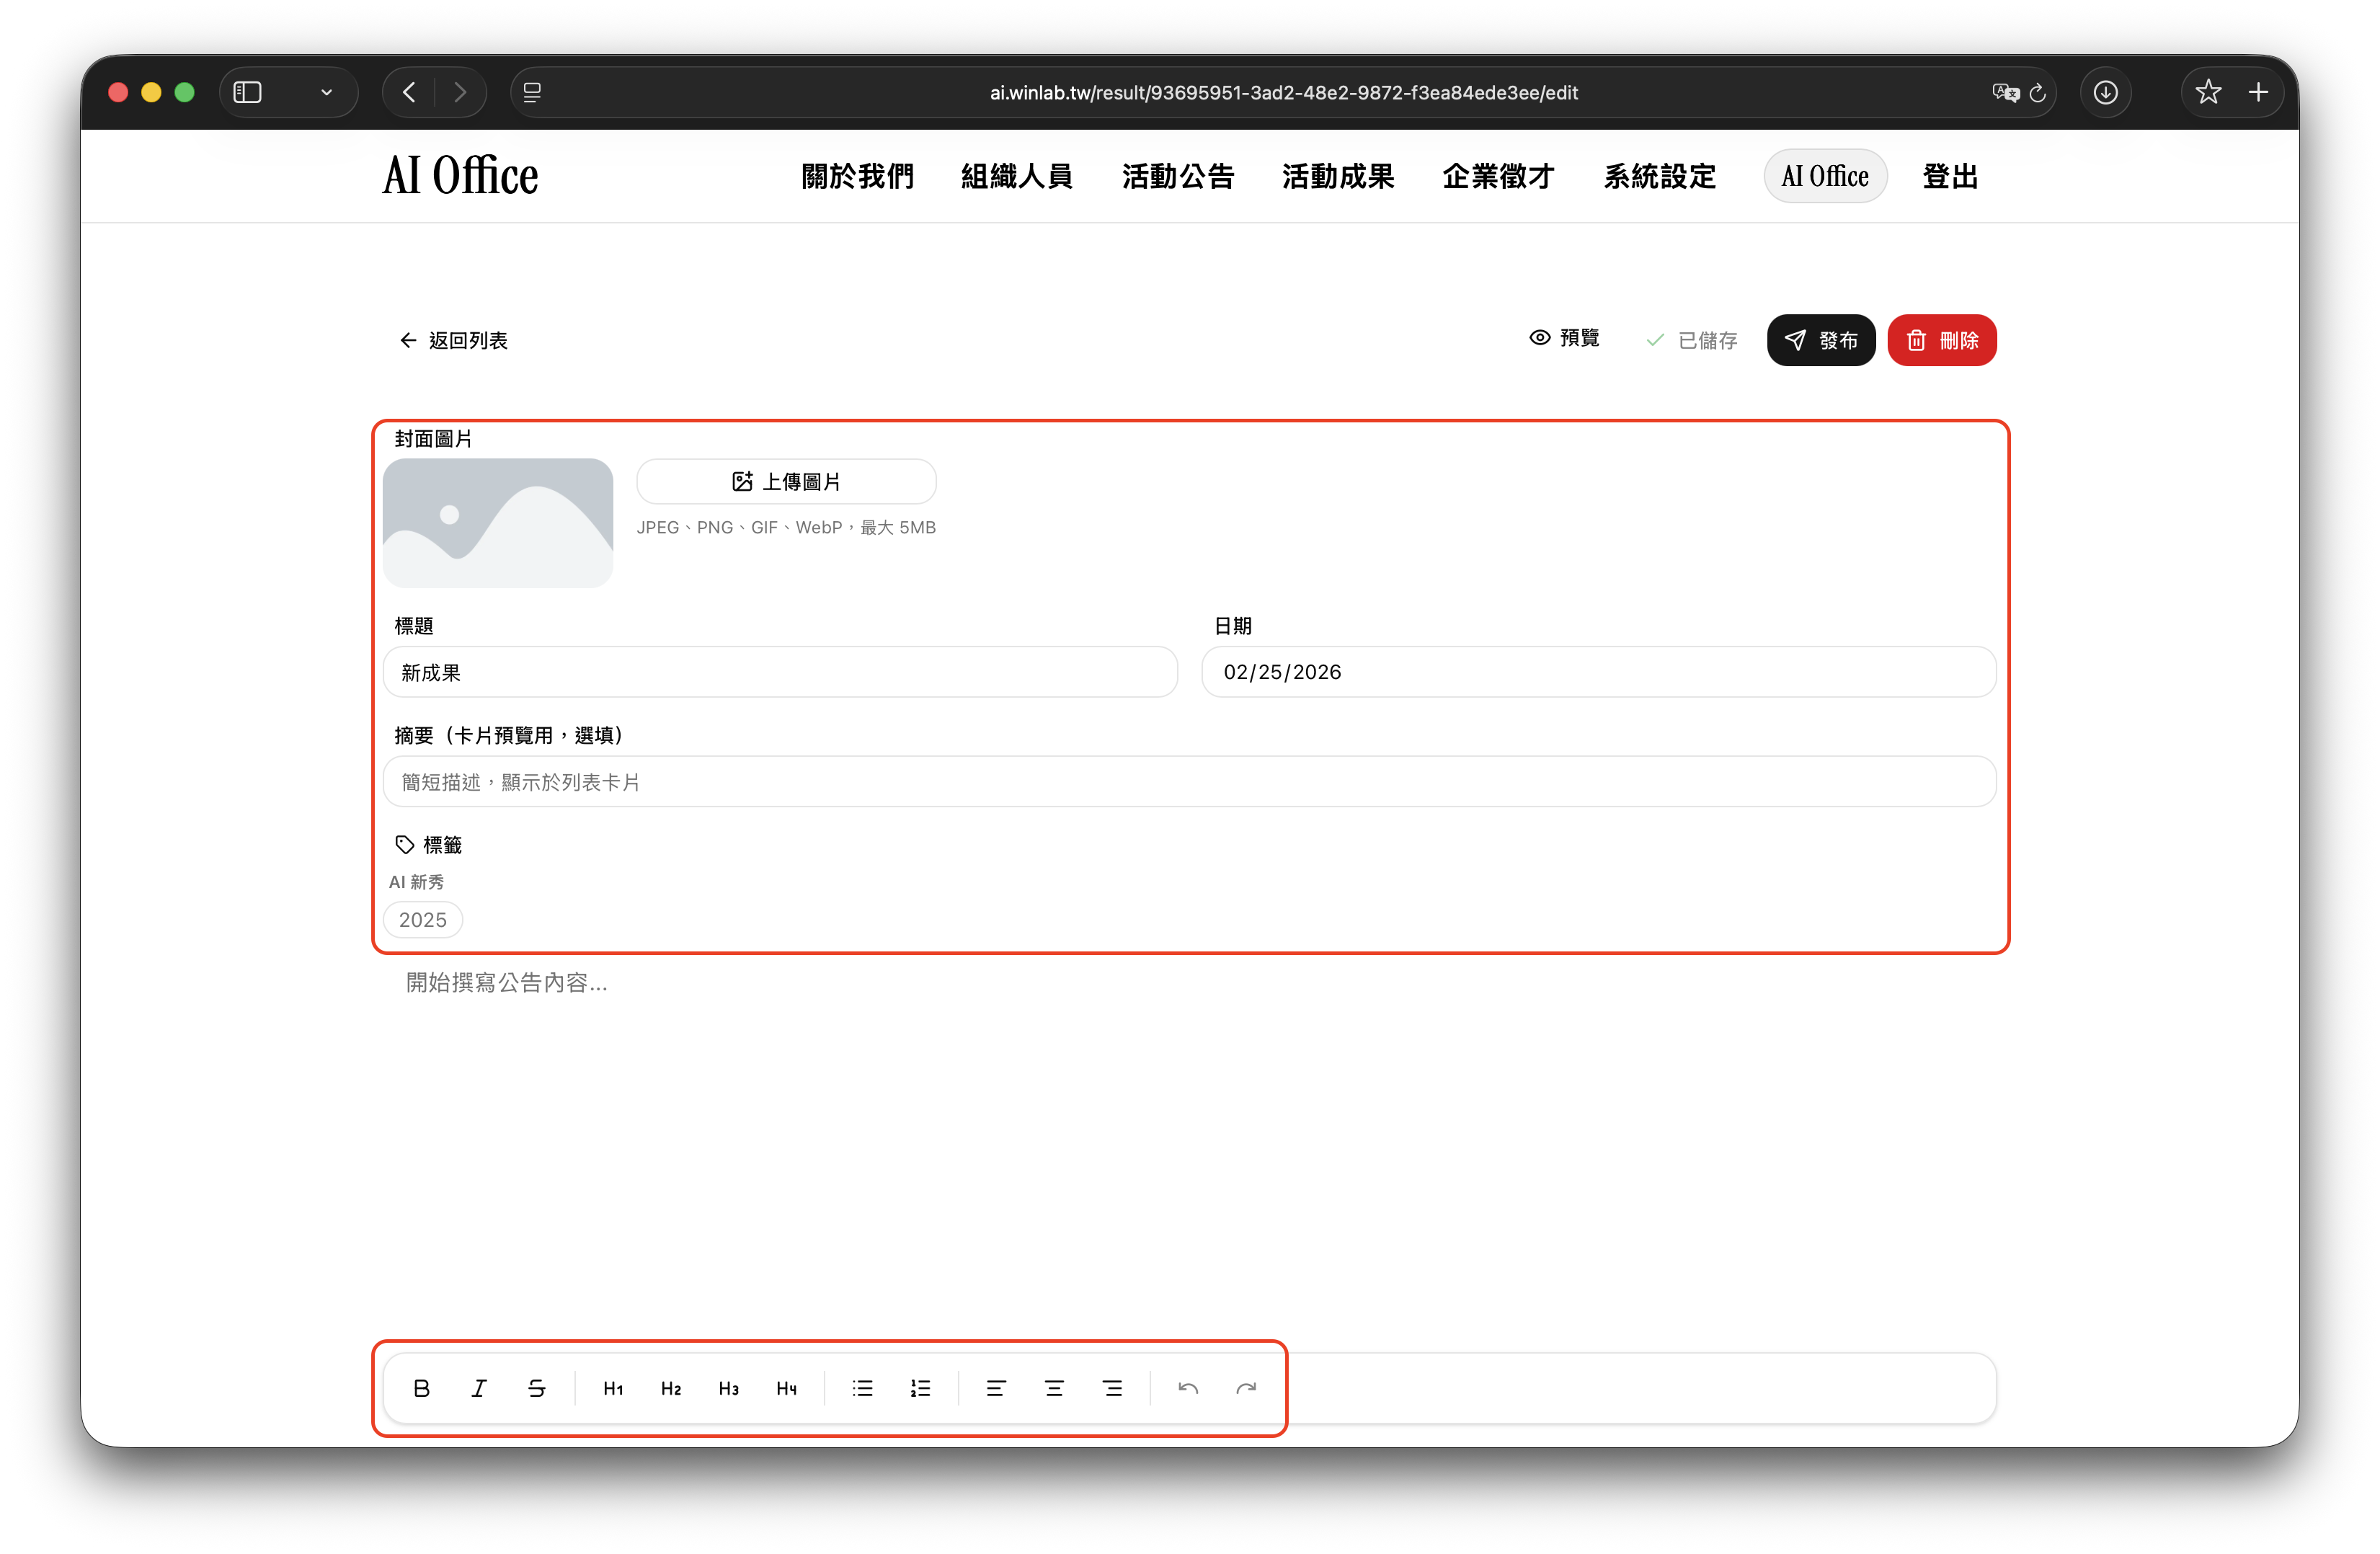Apply italic formatting
The width and height of the screenshot is (2380, 1554).
[x=479, y=1388]
